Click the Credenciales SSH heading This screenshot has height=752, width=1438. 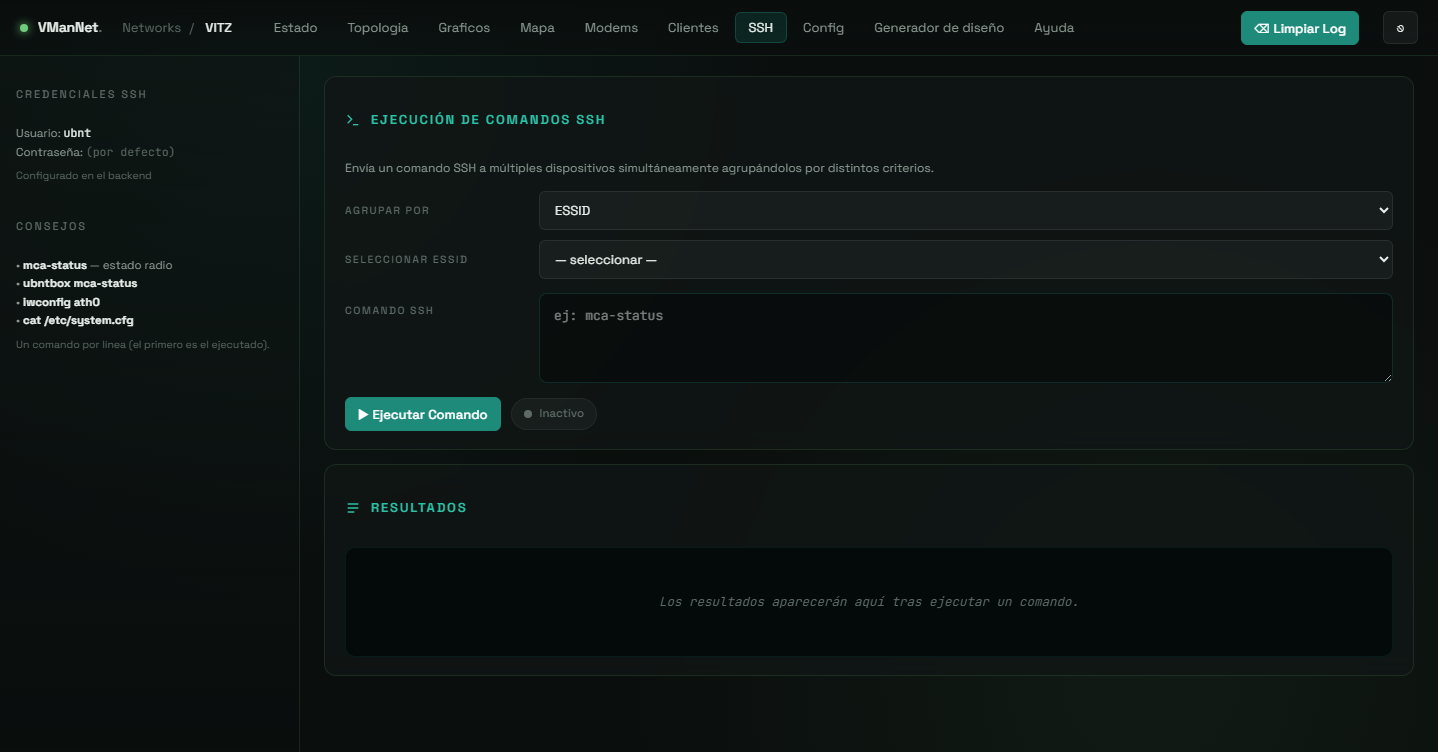click(82, 95)
